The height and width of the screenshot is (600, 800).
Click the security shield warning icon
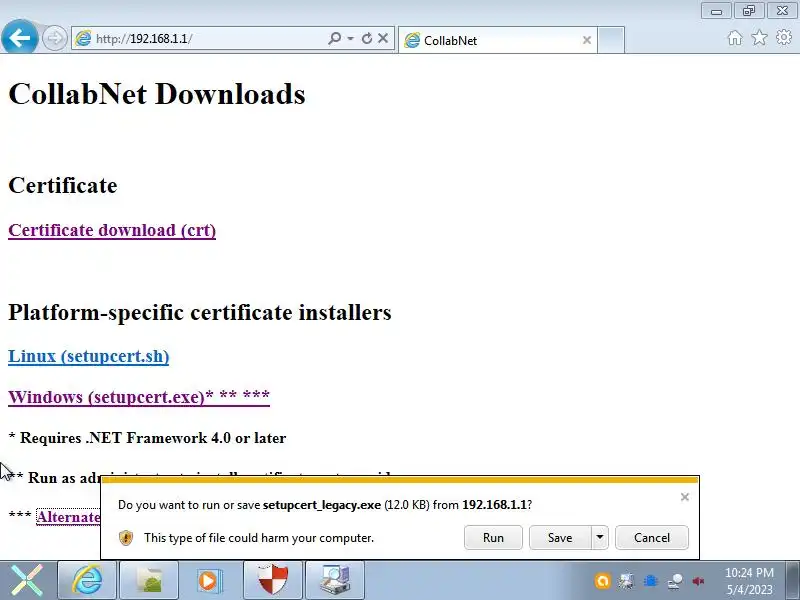[126, 538]
